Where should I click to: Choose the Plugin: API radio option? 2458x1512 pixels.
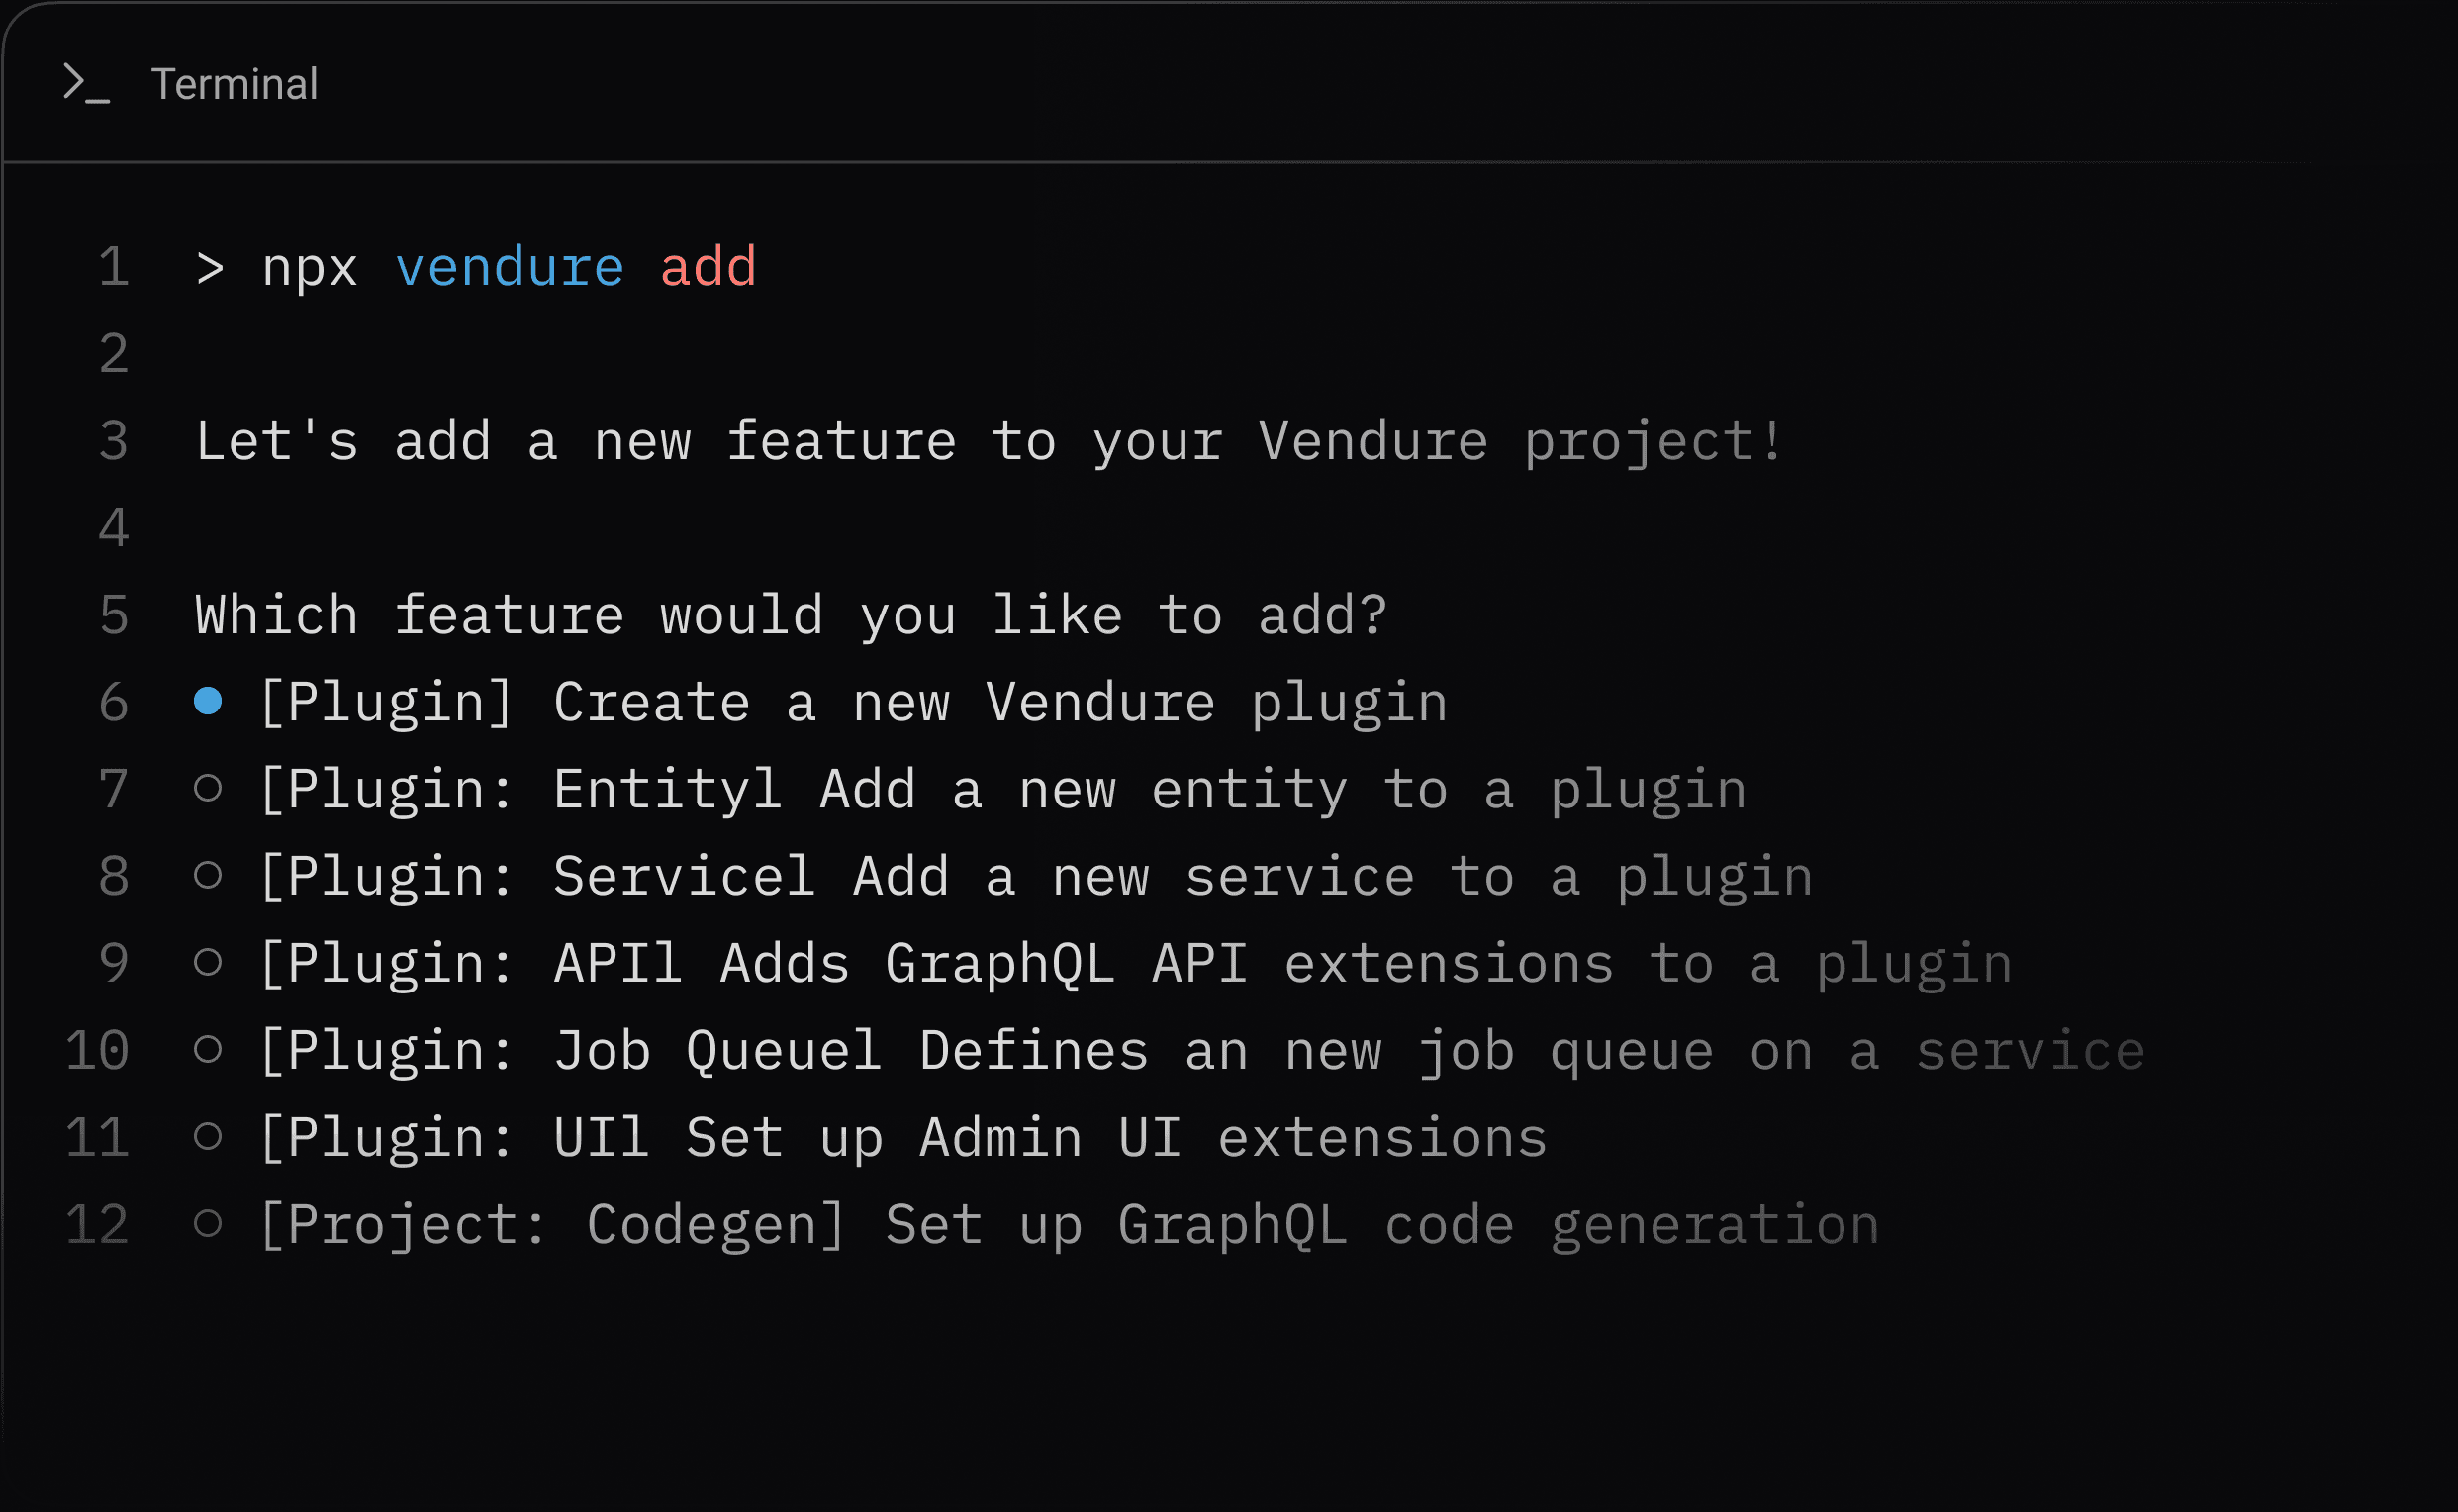click(x=208, y=962)
